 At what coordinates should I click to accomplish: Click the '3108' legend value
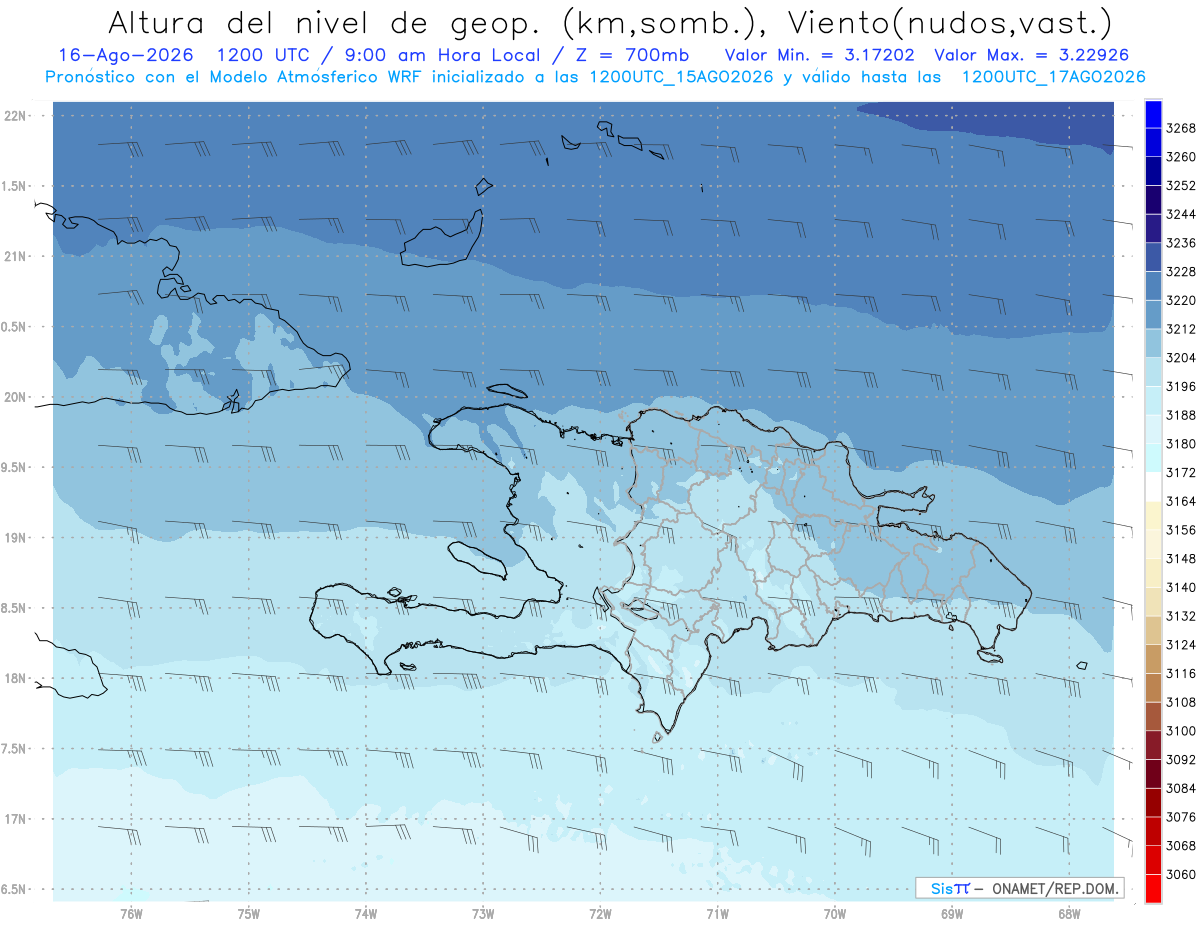point(1181,702)
